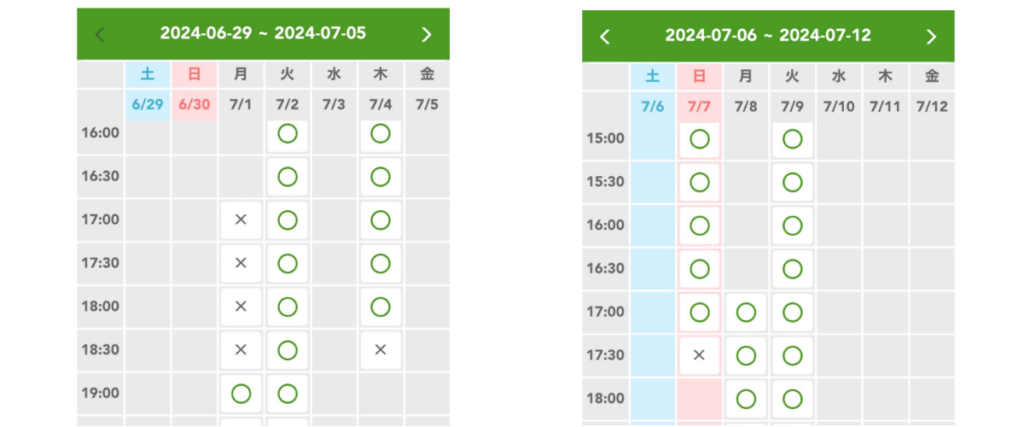Click unavailable X at 18:30 on 7/4

click(x=380, y=350)
